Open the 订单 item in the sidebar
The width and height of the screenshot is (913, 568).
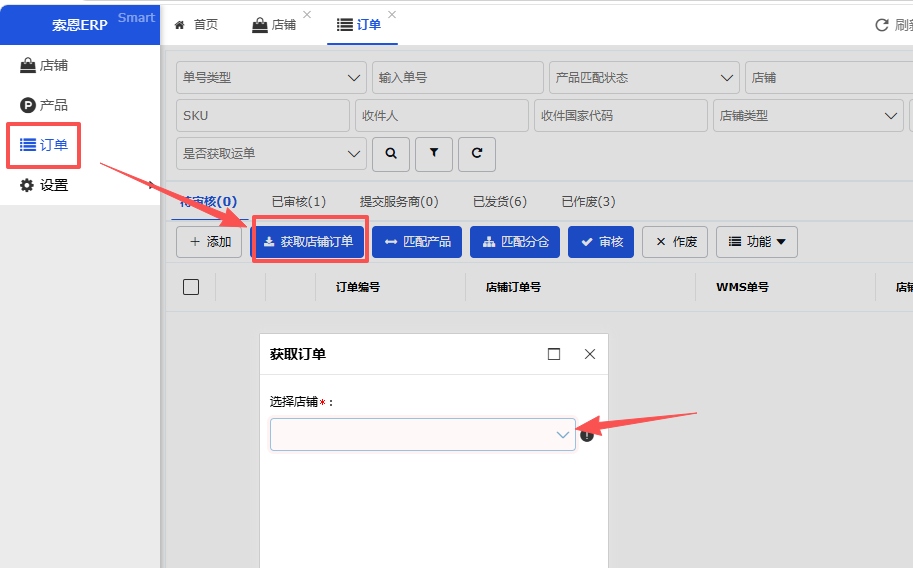pyautogui.click(x=44, y=145)
